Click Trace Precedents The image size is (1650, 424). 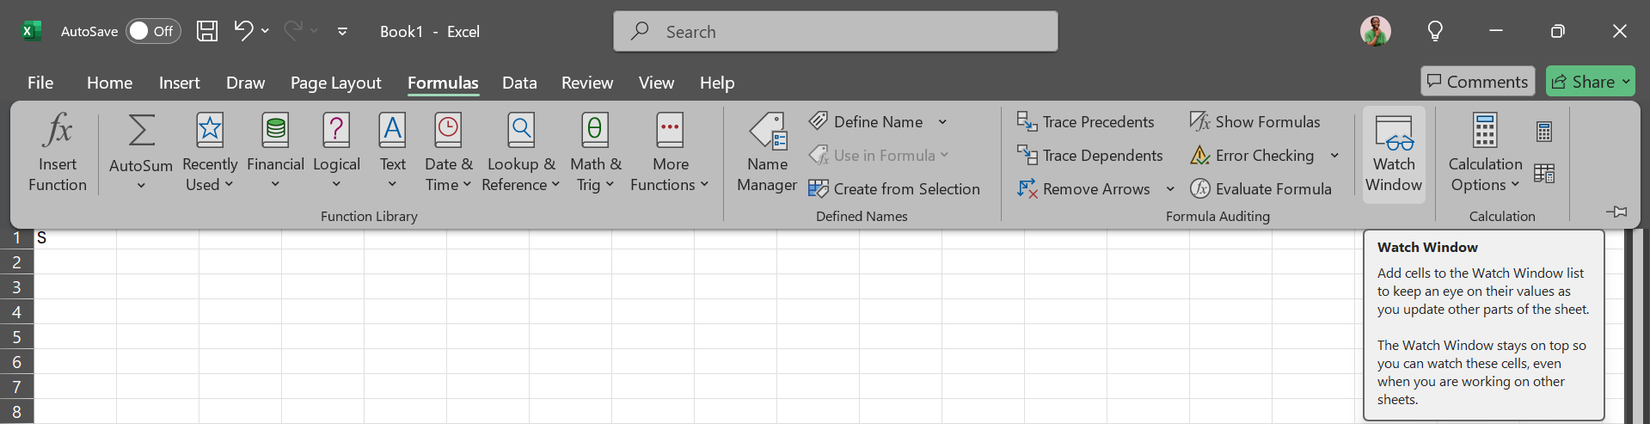(1085, 122)
